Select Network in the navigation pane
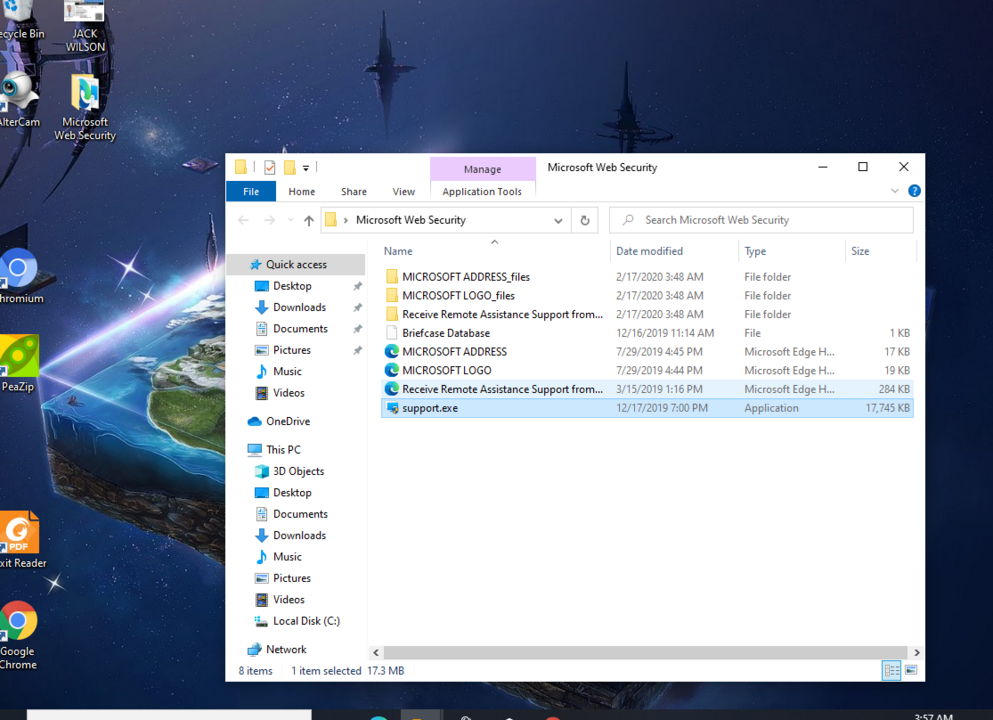Screen dimensions: 993x720 [x=286, y=650]
